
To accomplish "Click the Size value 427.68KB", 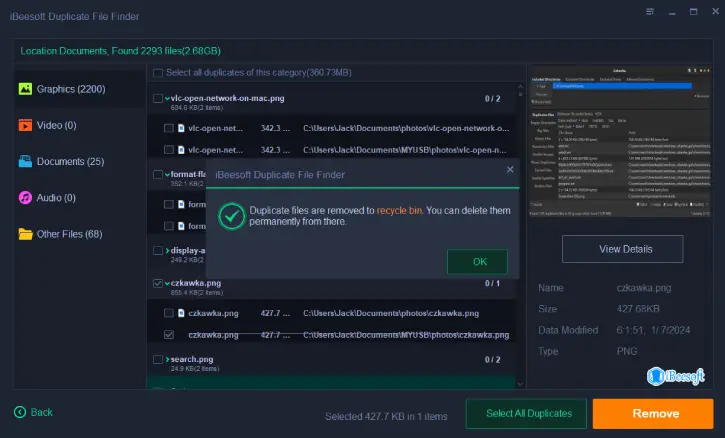I will pyautogui.click(x=638, y=308).
